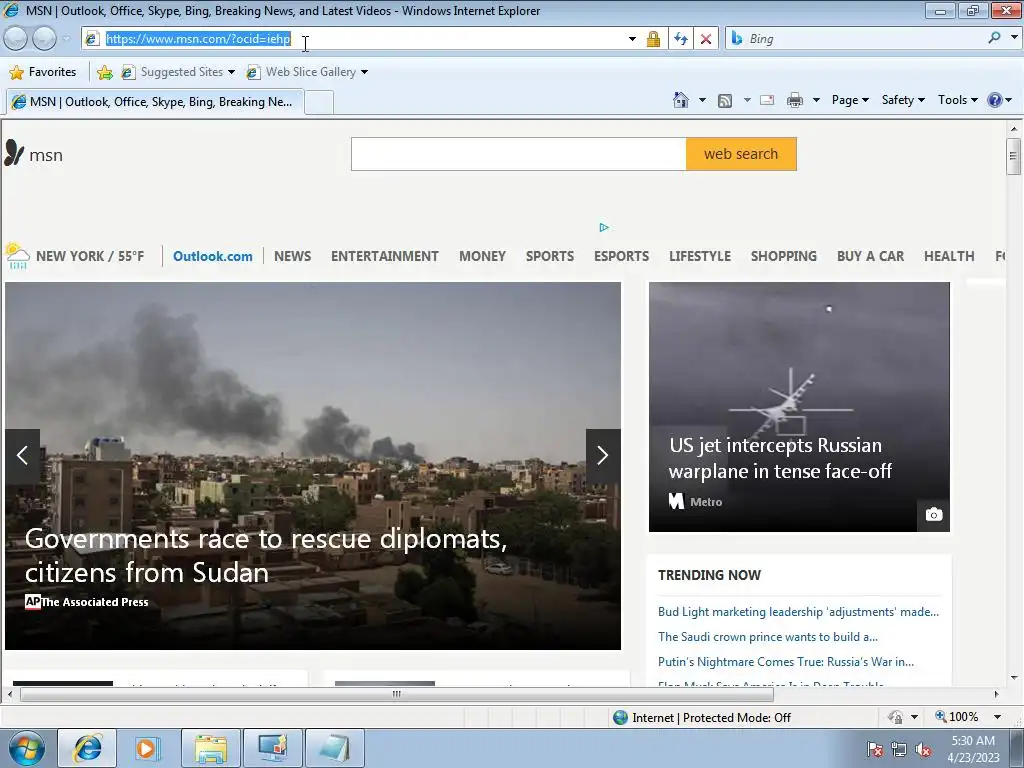This screenshot has width=1024, height=768.
Task: Click the Forward navigation button
Action: click(x=44, y=39)
